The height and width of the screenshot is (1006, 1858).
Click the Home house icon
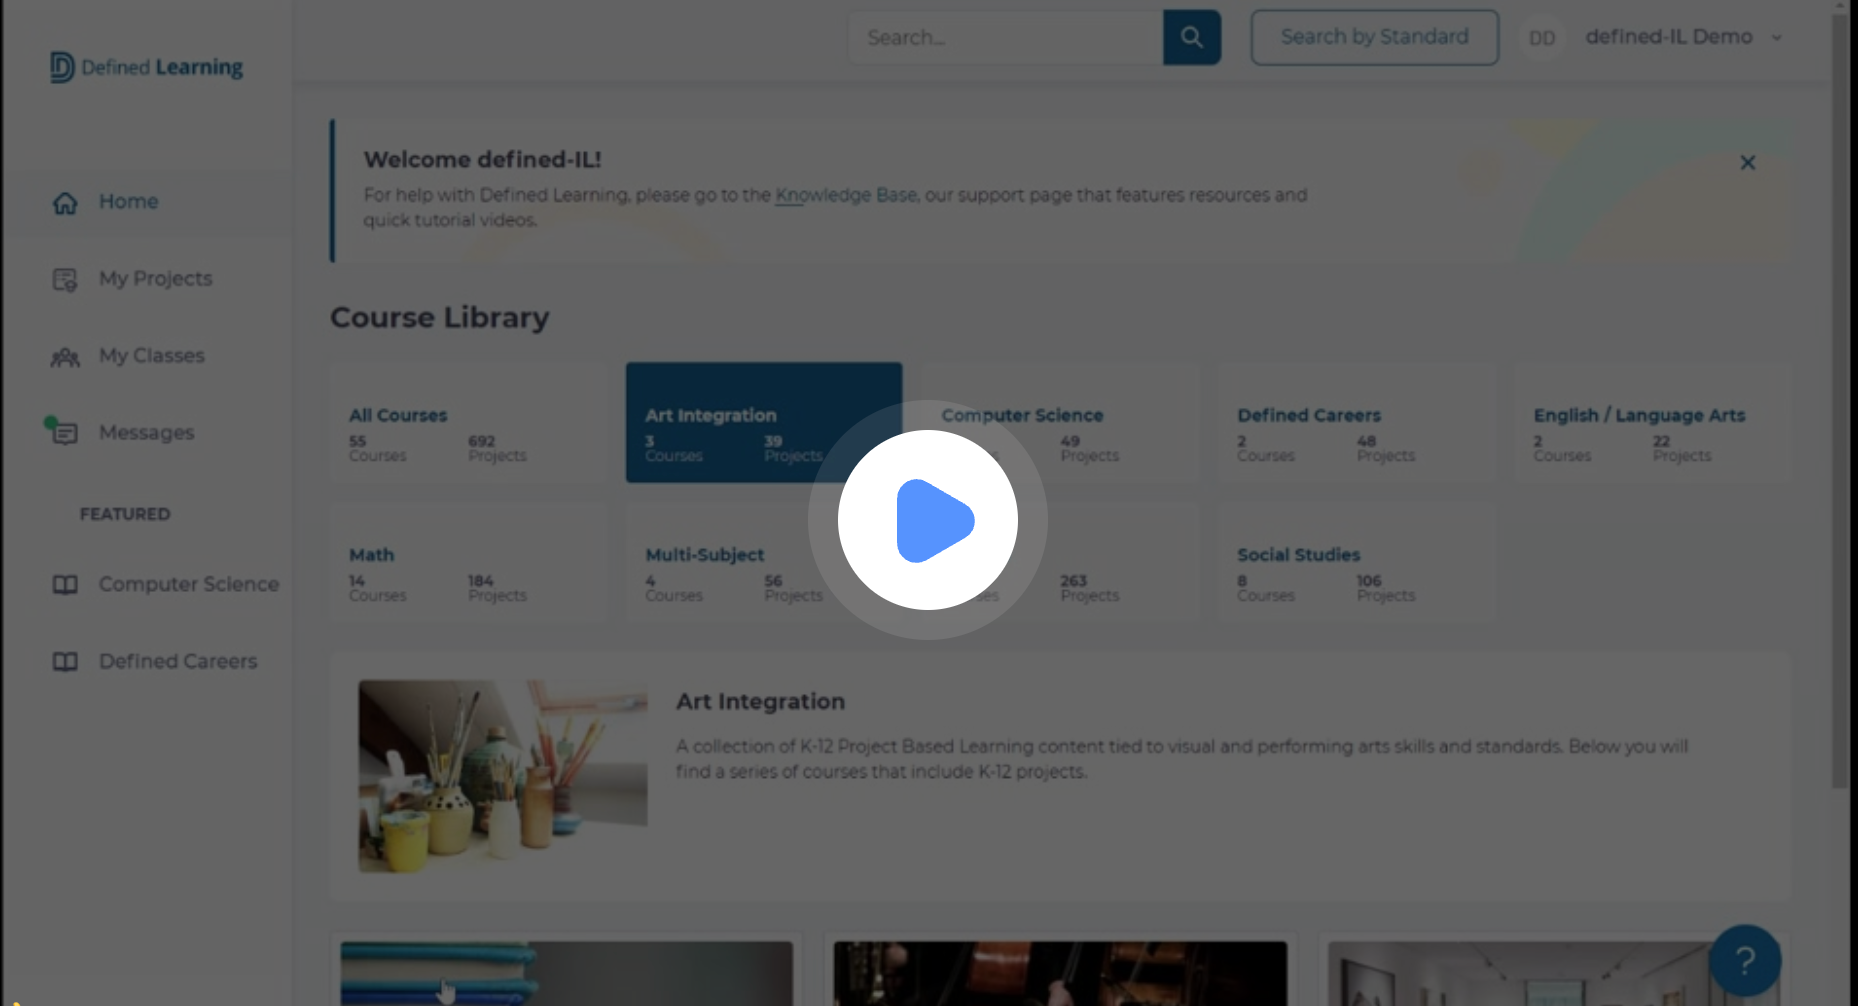[65, 202]
